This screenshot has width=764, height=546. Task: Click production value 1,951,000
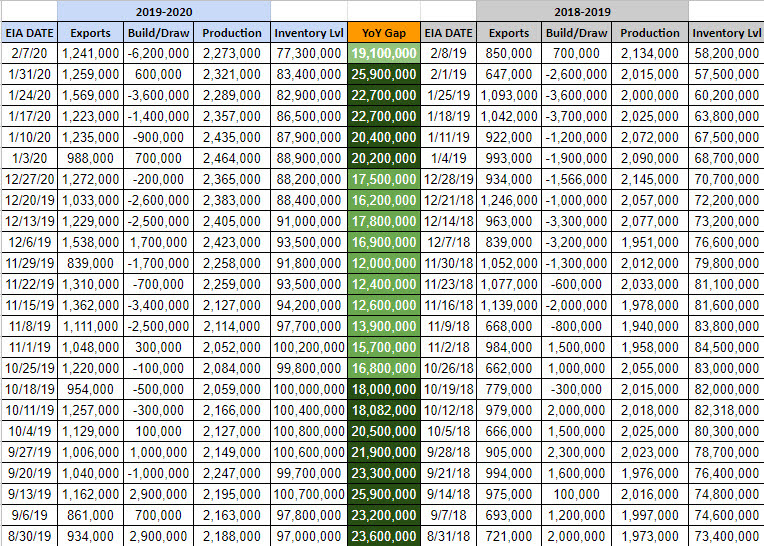coord(650,242)
